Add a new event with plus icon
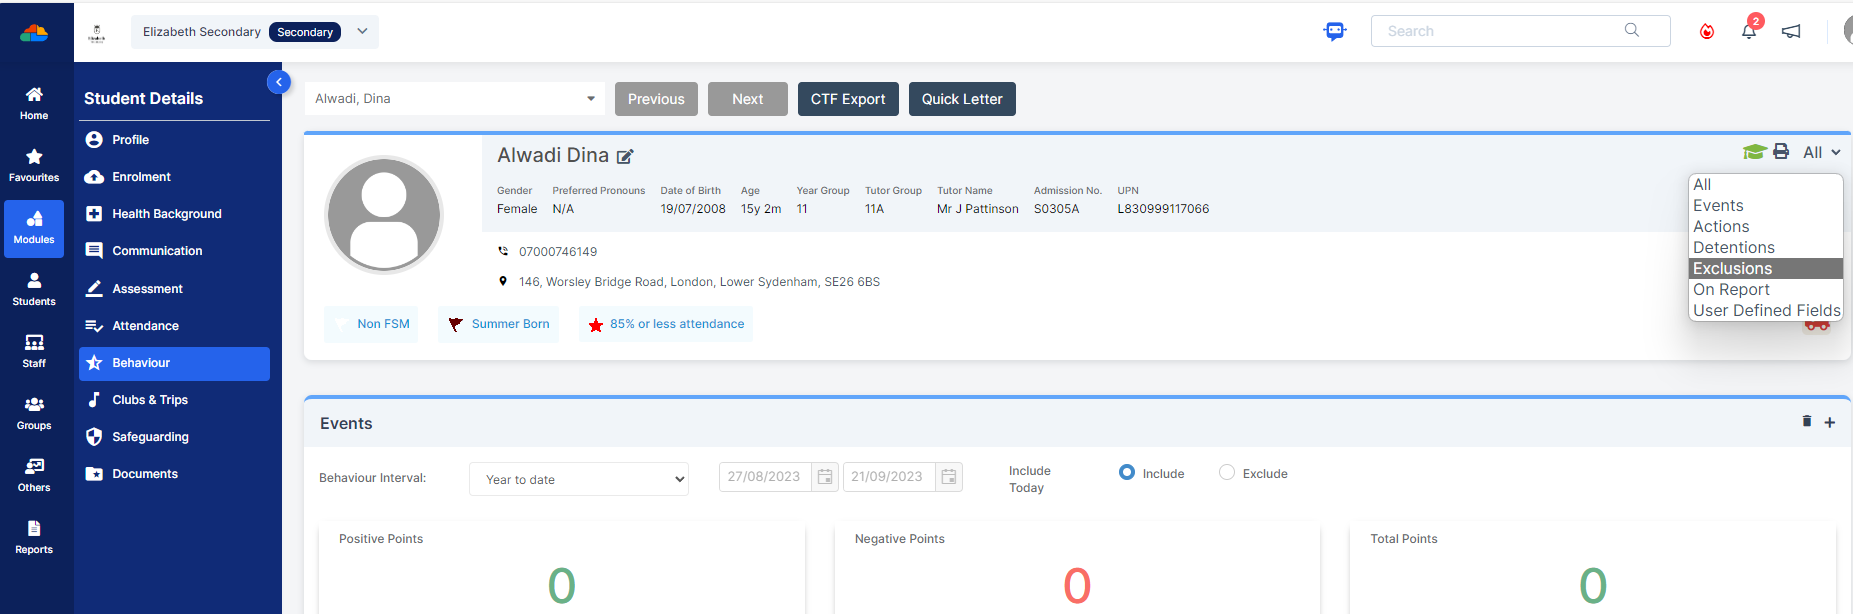This screenshot has height=614, width=1853. point(1830,423)
